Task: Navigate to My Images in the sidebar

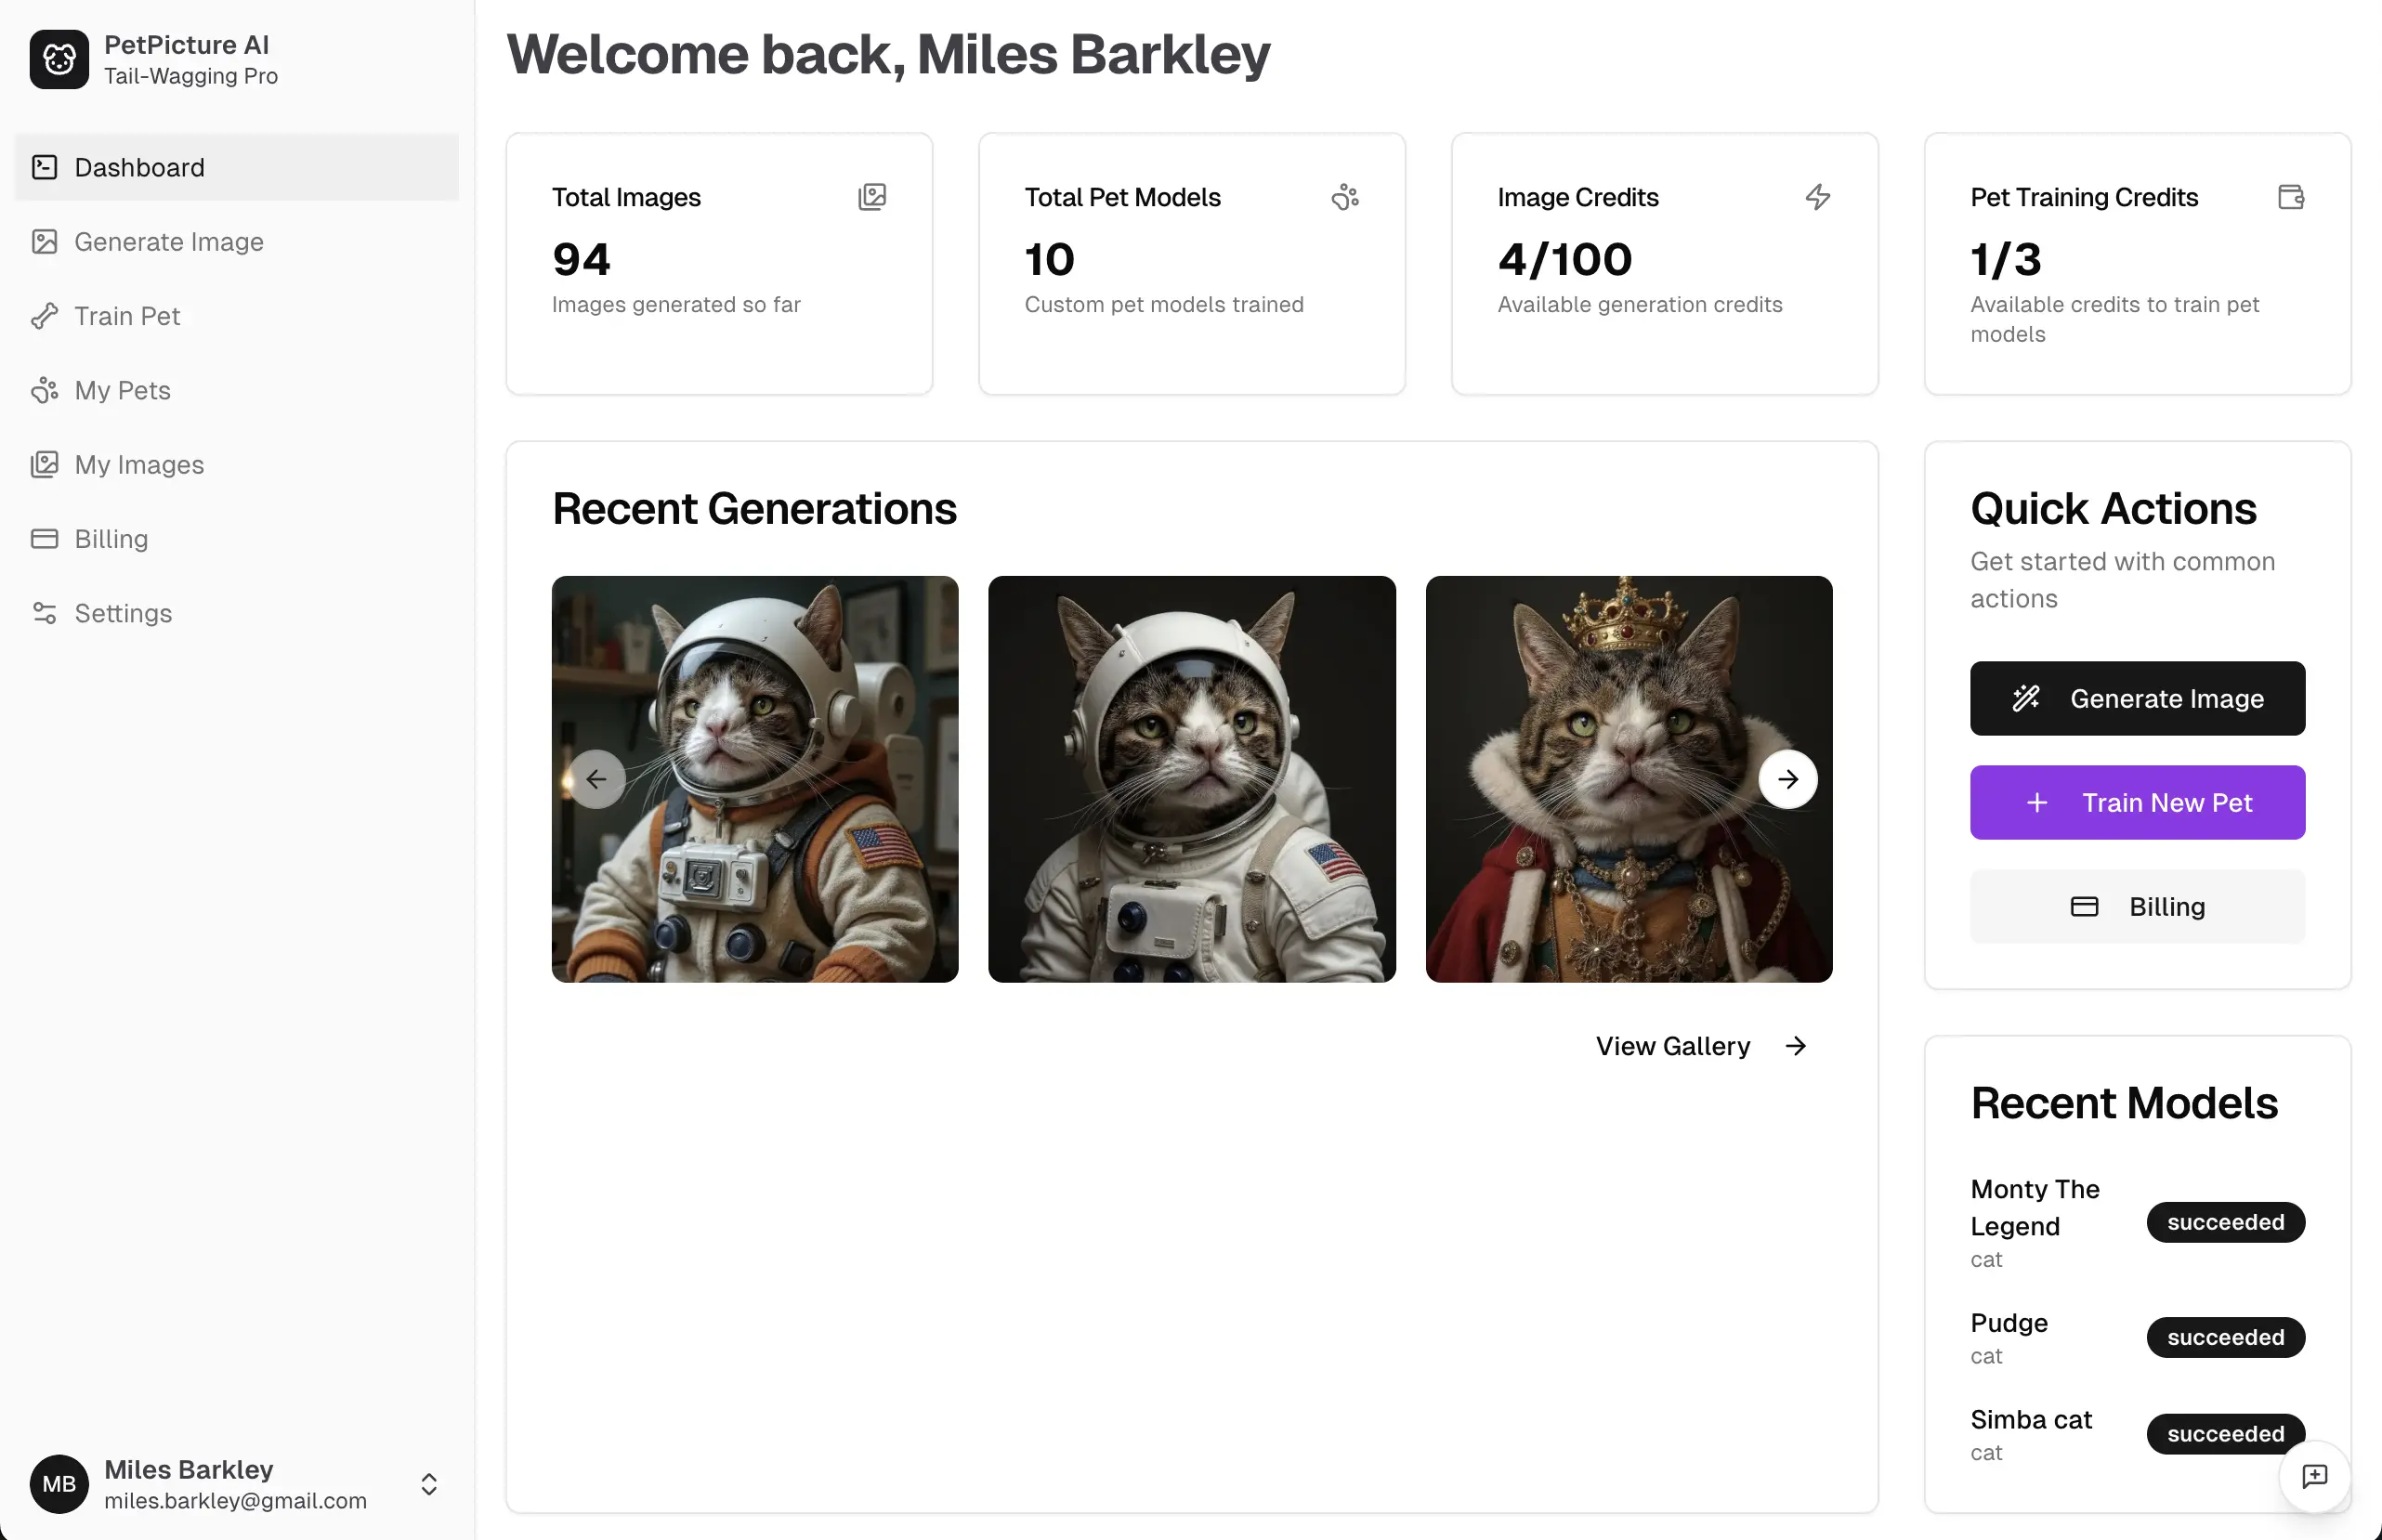Action: click(139, 465)
